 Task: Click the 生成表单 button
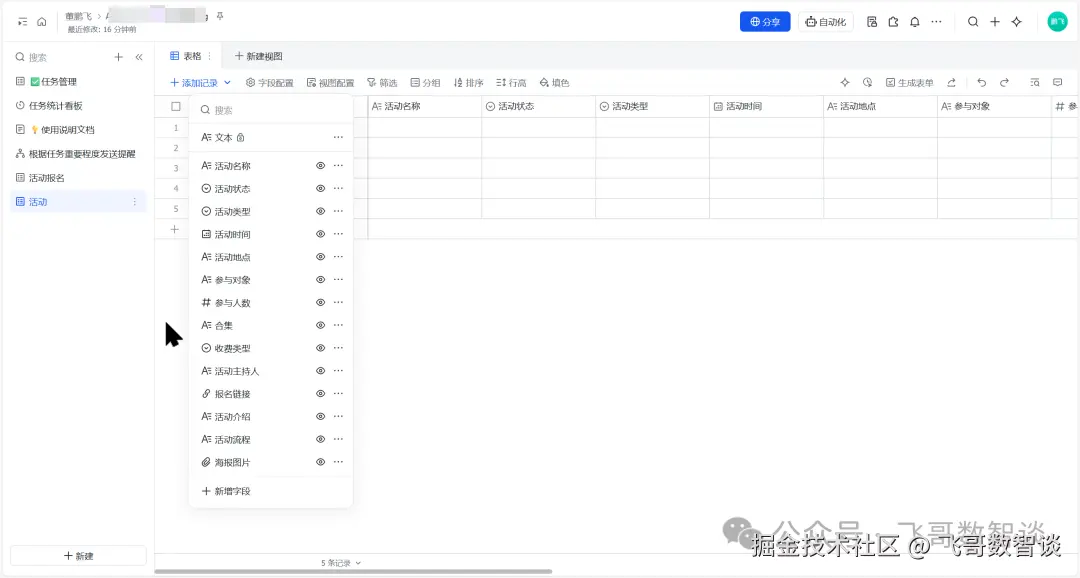[909, 83]
